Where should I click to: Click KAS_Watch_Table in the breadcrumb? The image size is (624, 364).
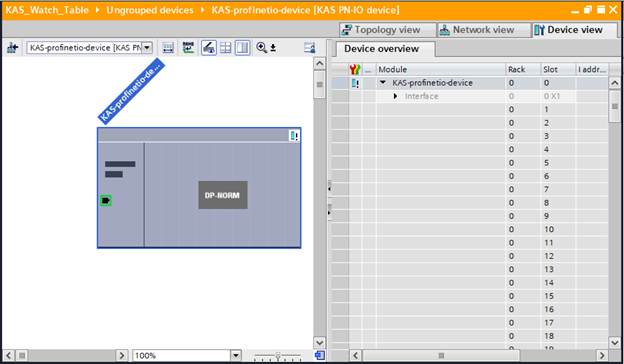pyautogui.click(x=47, y=10)
